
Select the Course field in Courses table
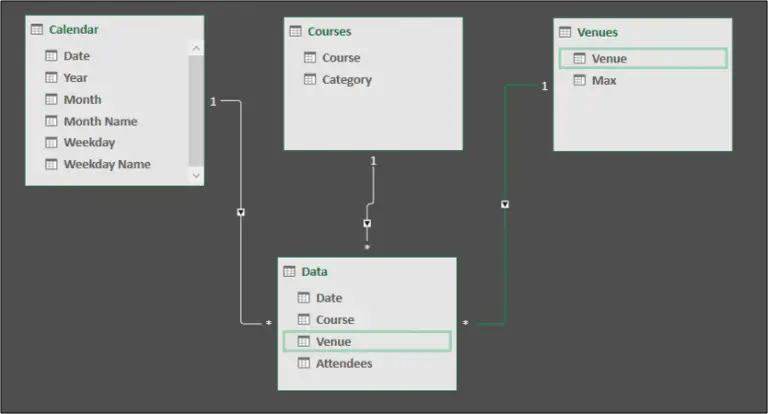tap(341, 58)
